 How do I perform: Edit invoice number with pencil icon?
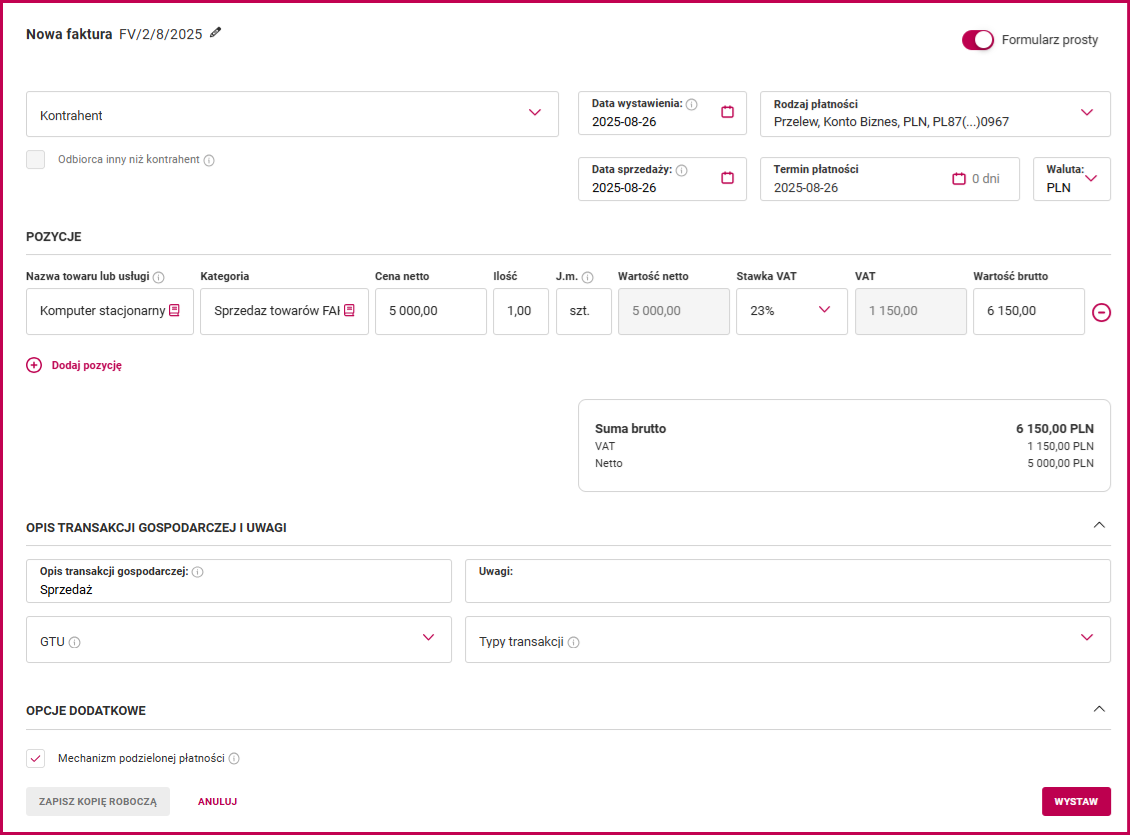[215, 32]
